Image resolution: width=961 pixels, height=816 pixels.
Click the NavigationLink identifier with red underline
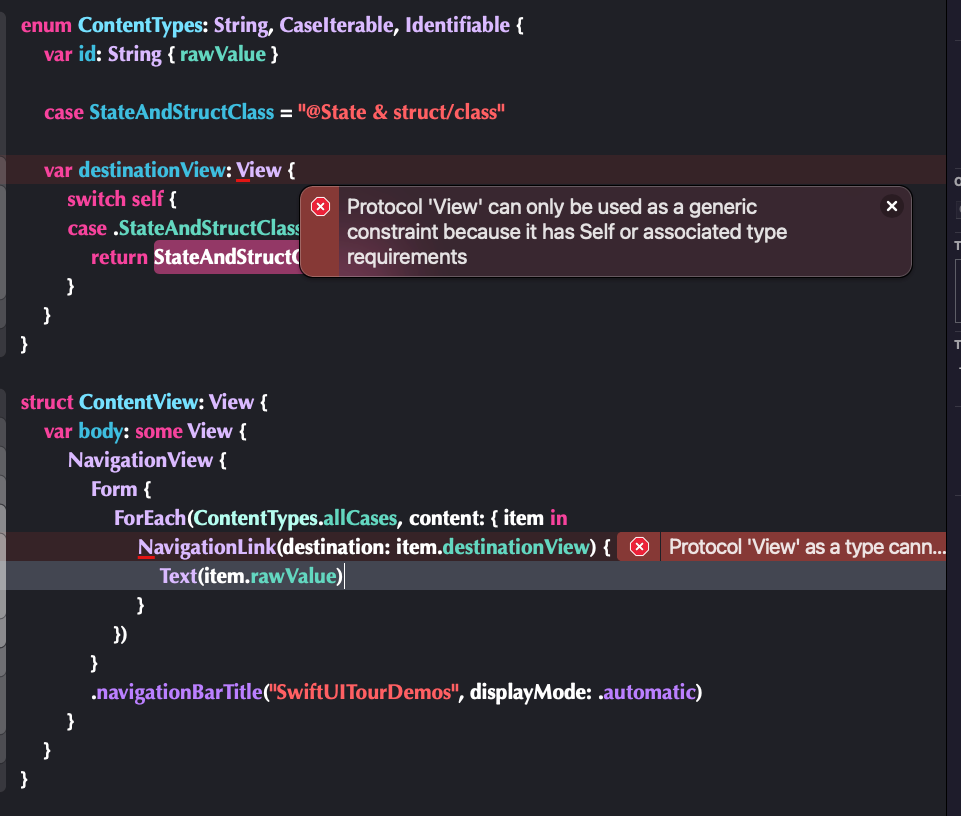(x=207, y=547)
